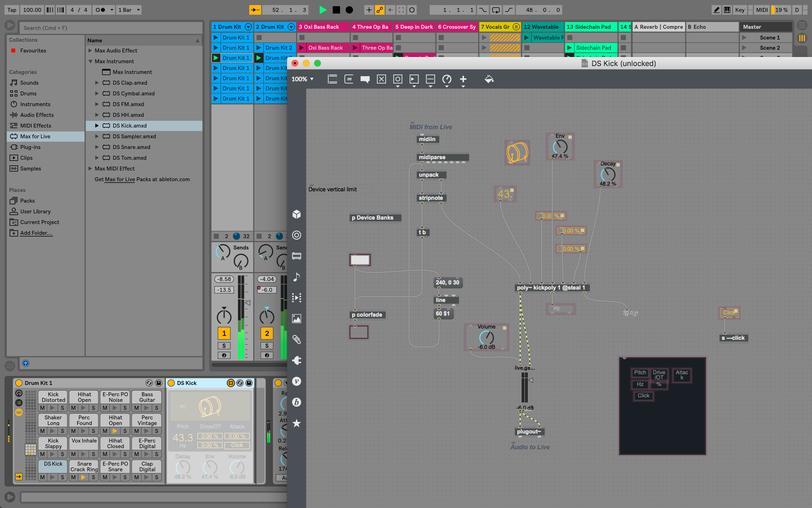Click Max toolbar plus add icon
The width and height of the screenshot is (812, 508).
463,79
